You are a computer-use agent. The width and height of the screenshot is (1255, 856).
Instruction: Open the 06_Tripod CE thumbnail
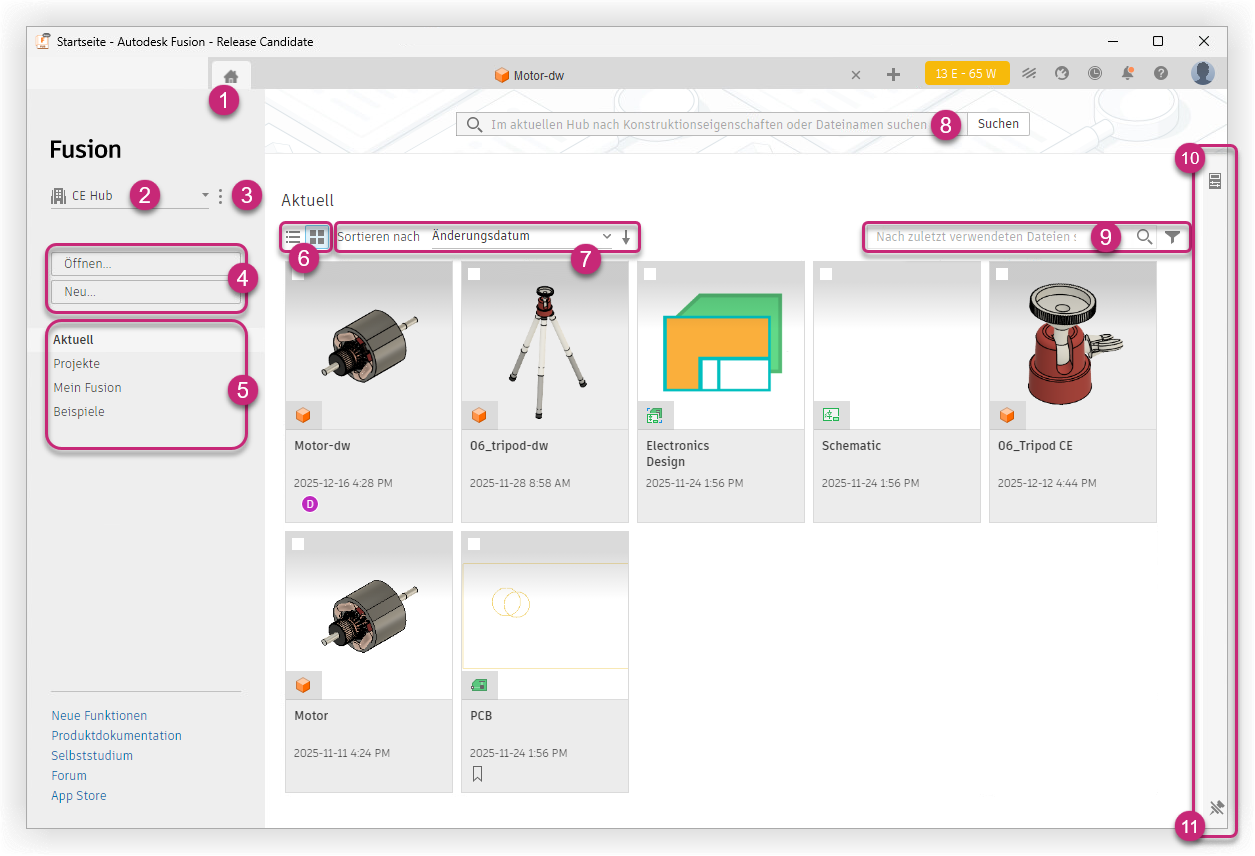pos(1073,346)
